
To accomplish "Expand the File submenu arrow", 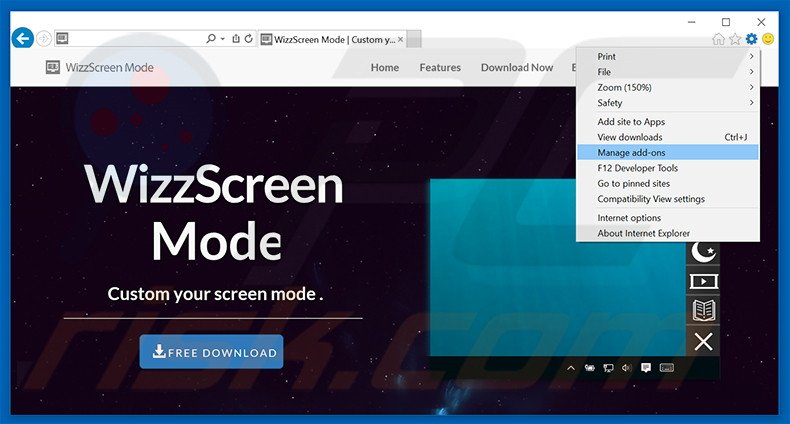I will point(751,72).
